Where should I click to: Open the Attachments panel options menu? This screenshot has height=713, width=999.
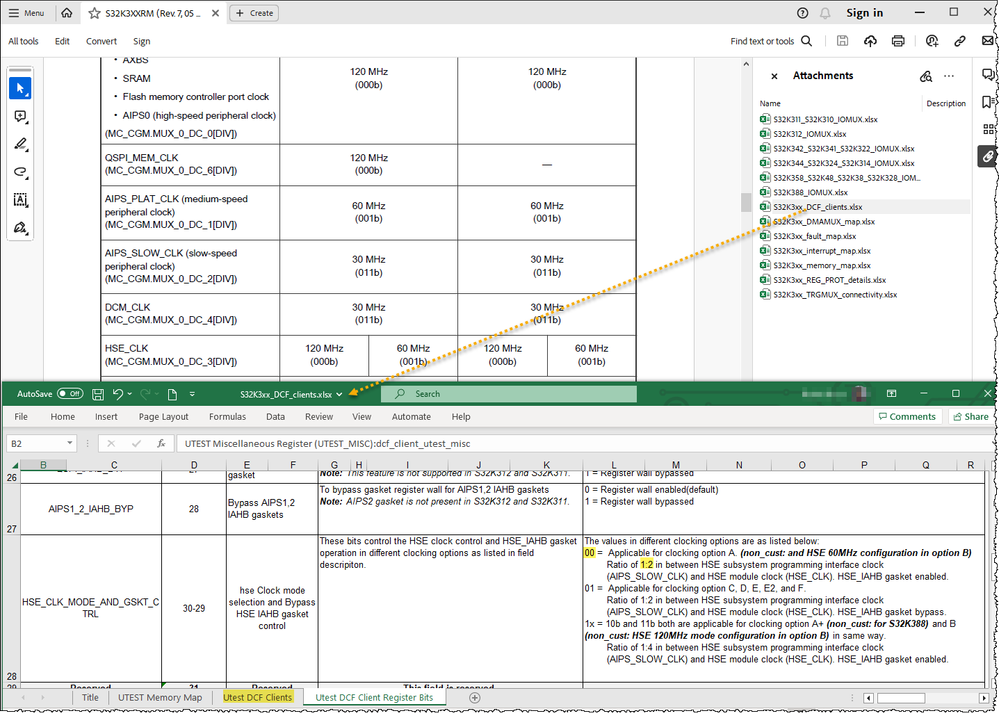(948, 75)
